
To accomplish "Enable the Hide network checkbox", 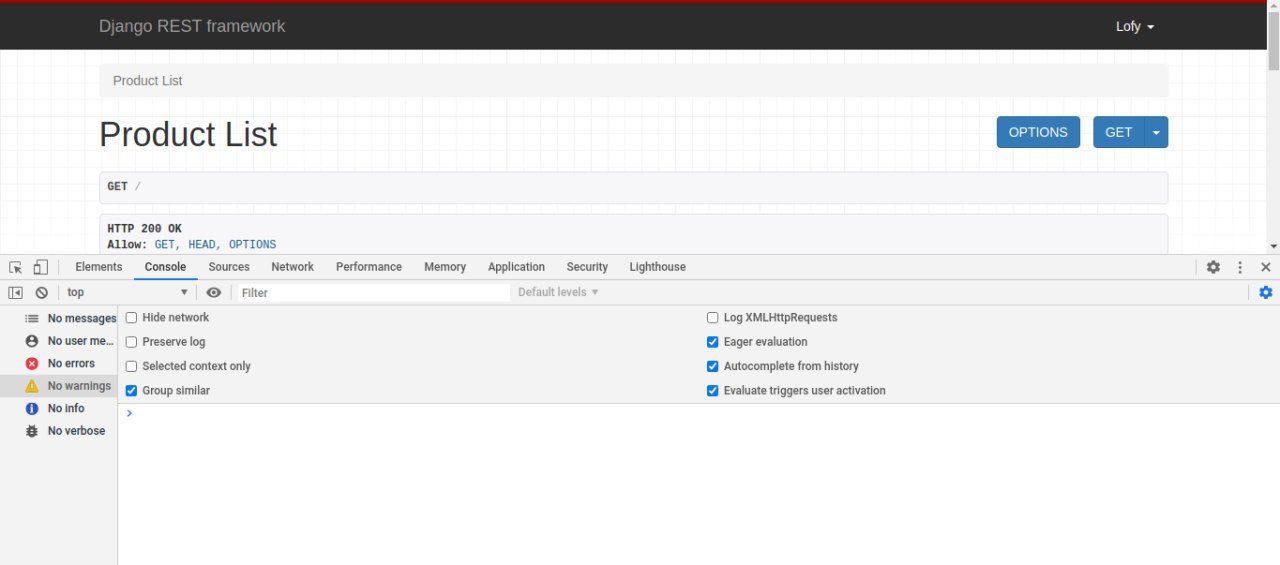I will tap(131, 318).
